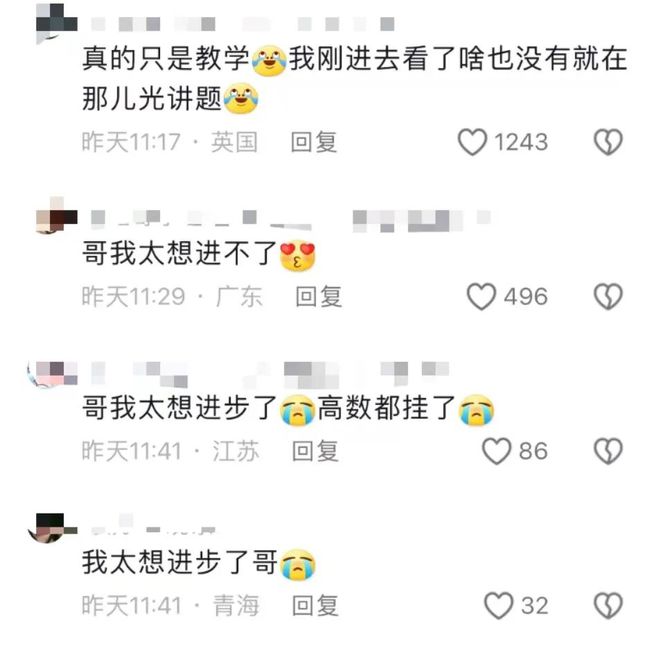Viewport: 660px width, 650px height.
Task: Open the first commenter's avatar
Action: (56, 23)
